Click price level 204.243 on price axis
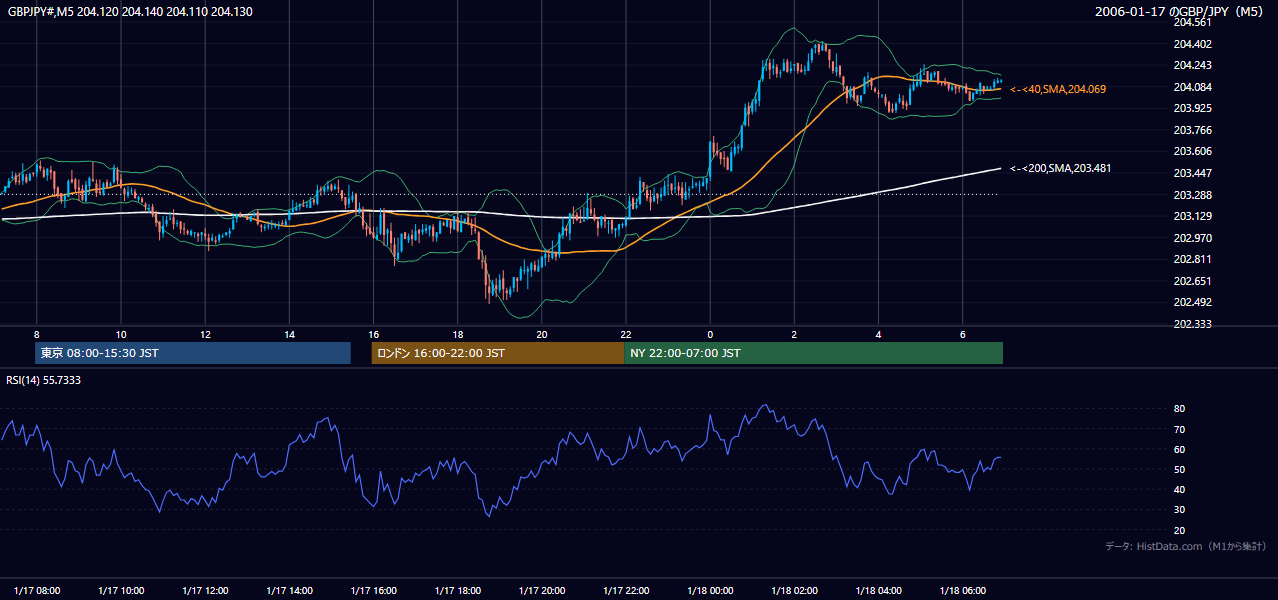The width and height of the screenshot is (1278, 600). (x=1192, y=65)
